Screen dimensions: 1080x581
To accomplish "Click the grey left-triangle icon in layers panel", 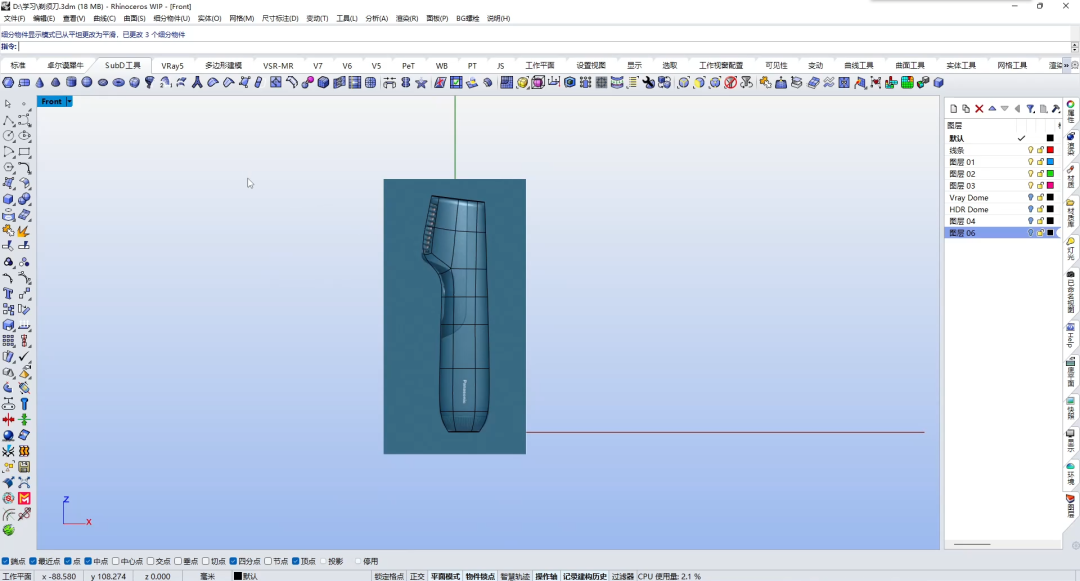I will [x=1017, y=109].
